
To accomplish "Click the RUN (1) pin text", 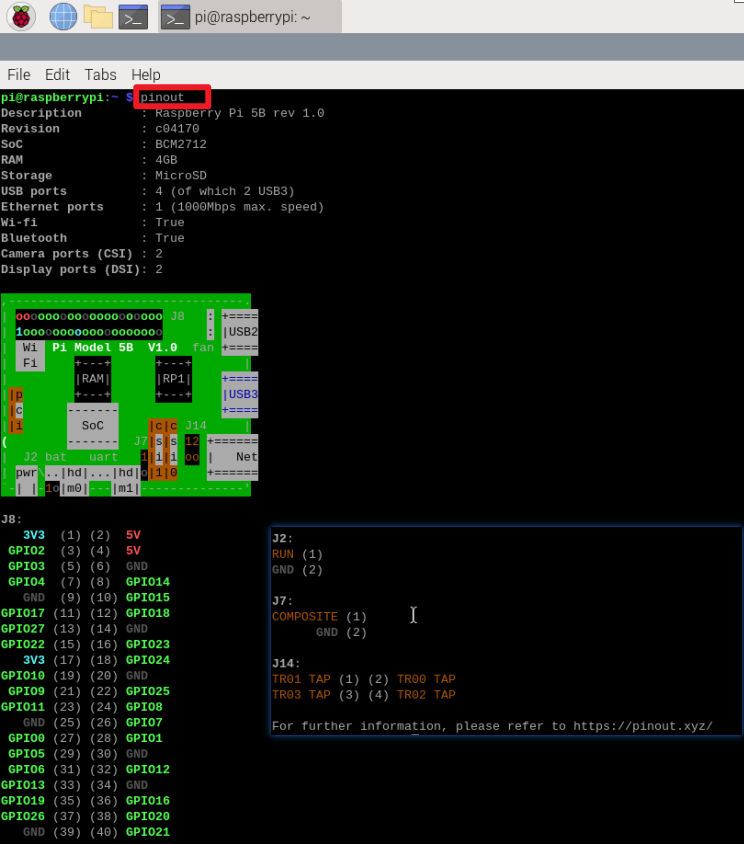I will pyautogui.click(x=297, y=554).
